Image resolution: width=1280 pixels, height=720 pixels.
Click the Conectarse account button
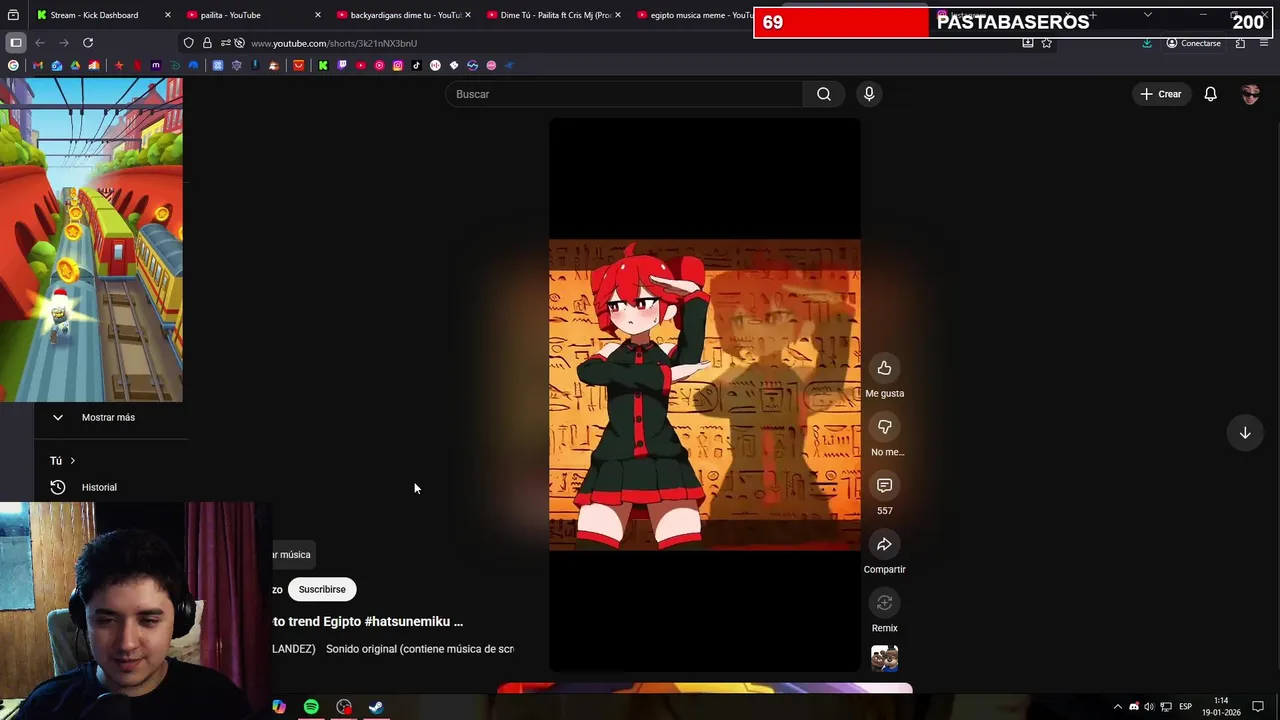[x=1193, y=43]
